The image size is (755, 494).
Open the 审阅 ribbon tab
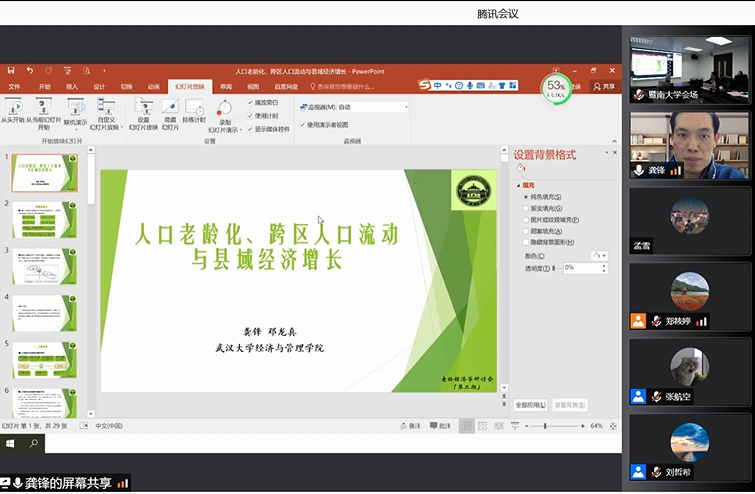[x=226, y=87]
